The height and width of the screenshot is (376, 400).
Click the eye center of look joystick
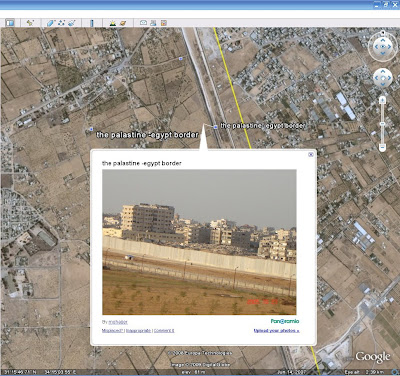(x=383, y=47)
